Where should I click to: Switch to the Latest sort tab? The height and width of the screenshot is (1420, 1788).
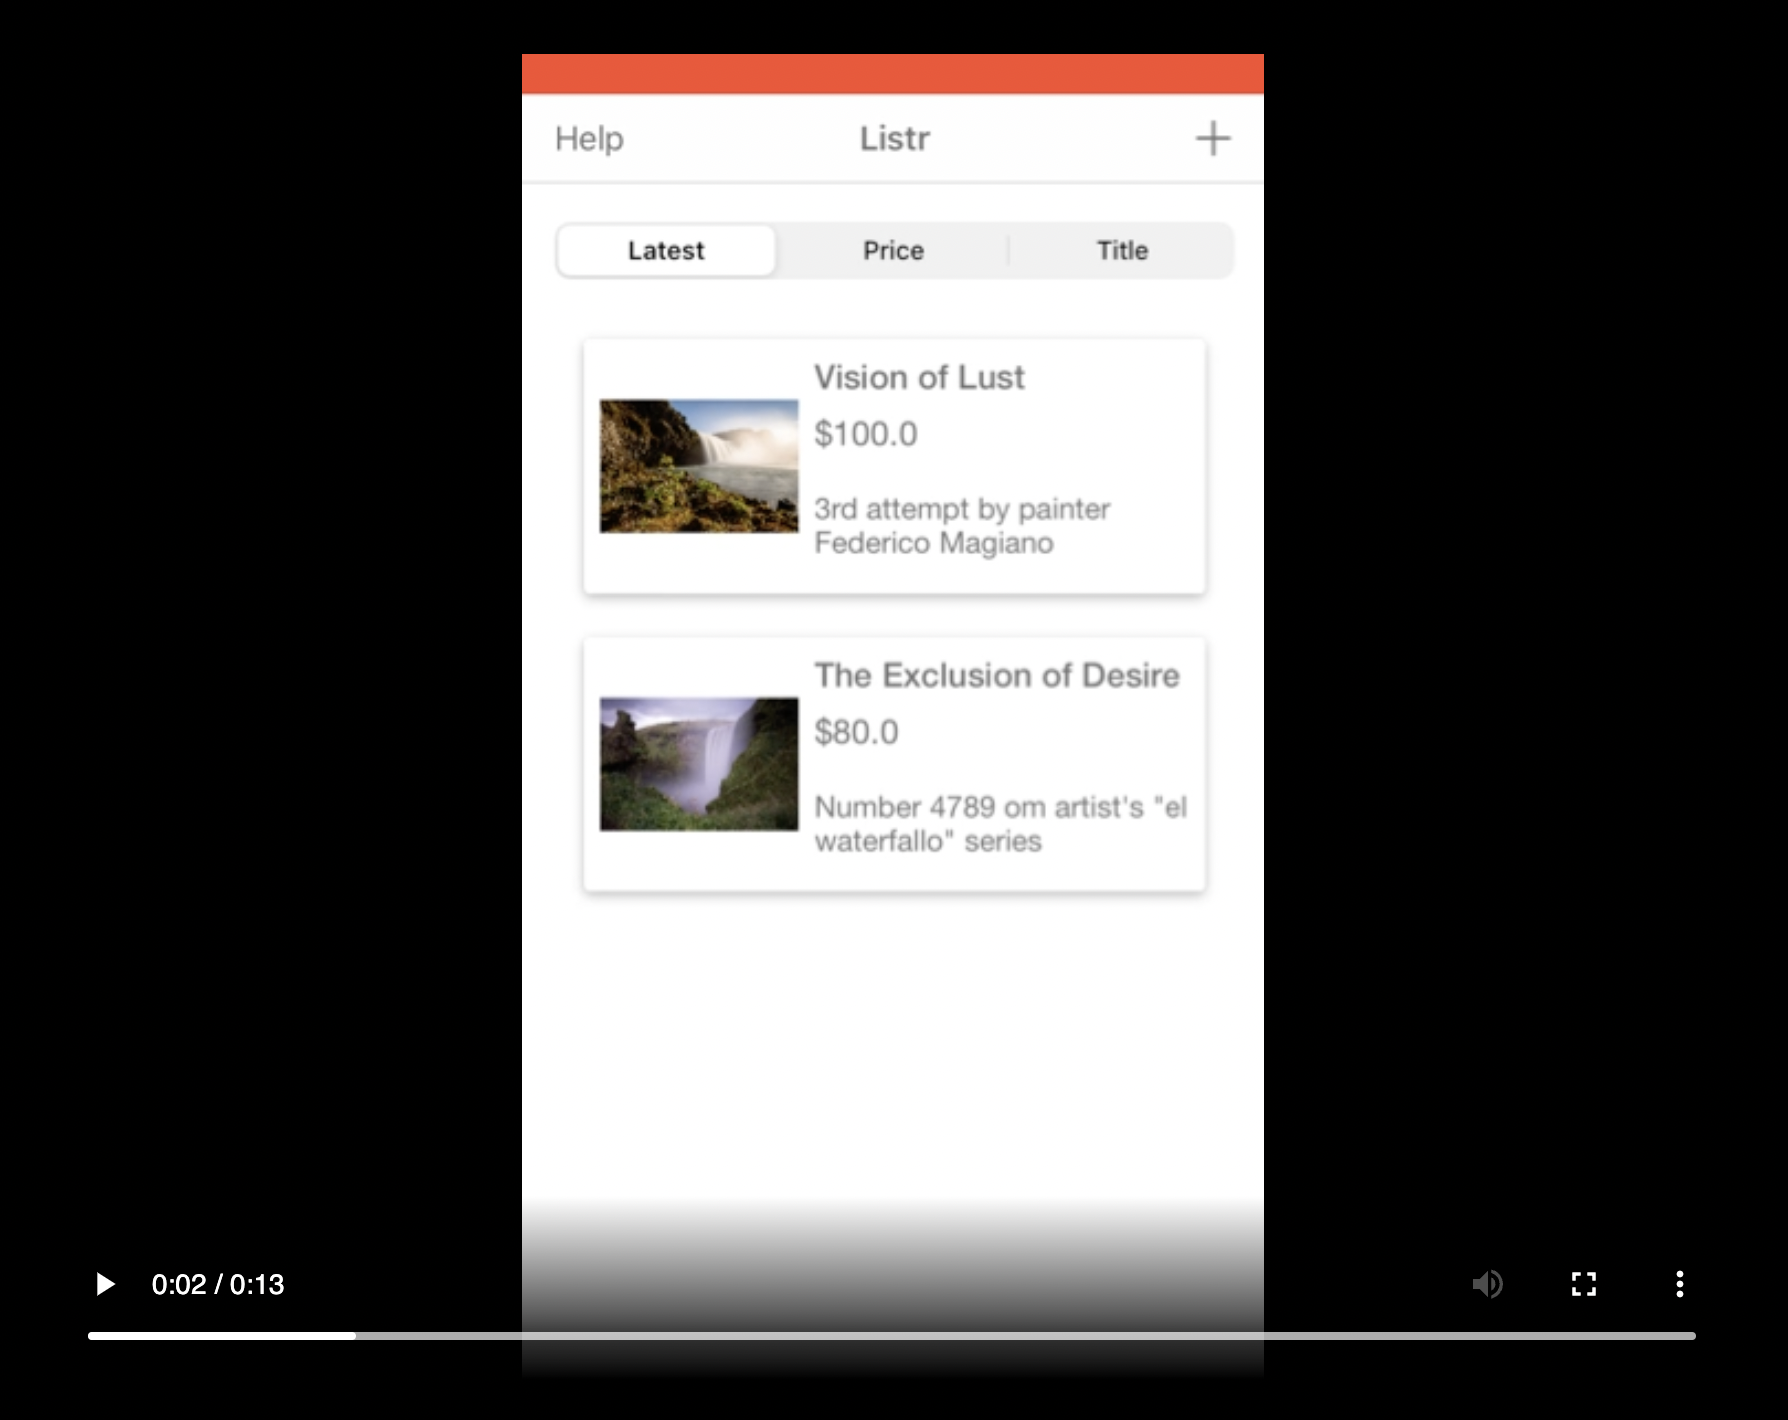click(x=666, y=250)
